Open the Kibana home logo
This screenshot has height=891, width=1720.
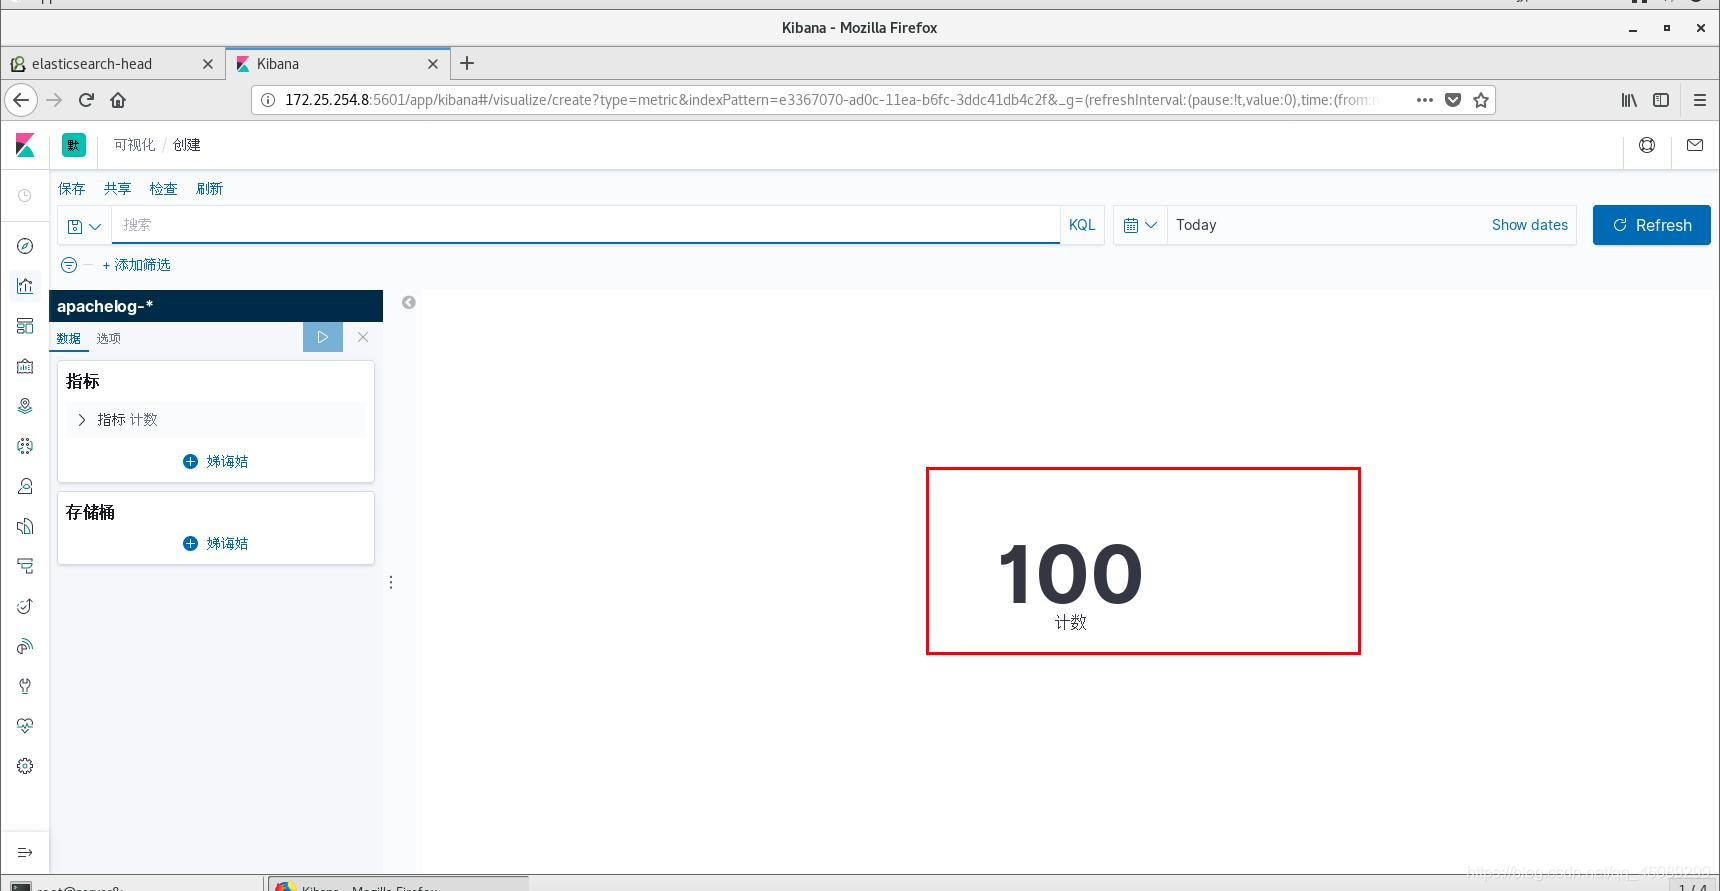(25, 145)
